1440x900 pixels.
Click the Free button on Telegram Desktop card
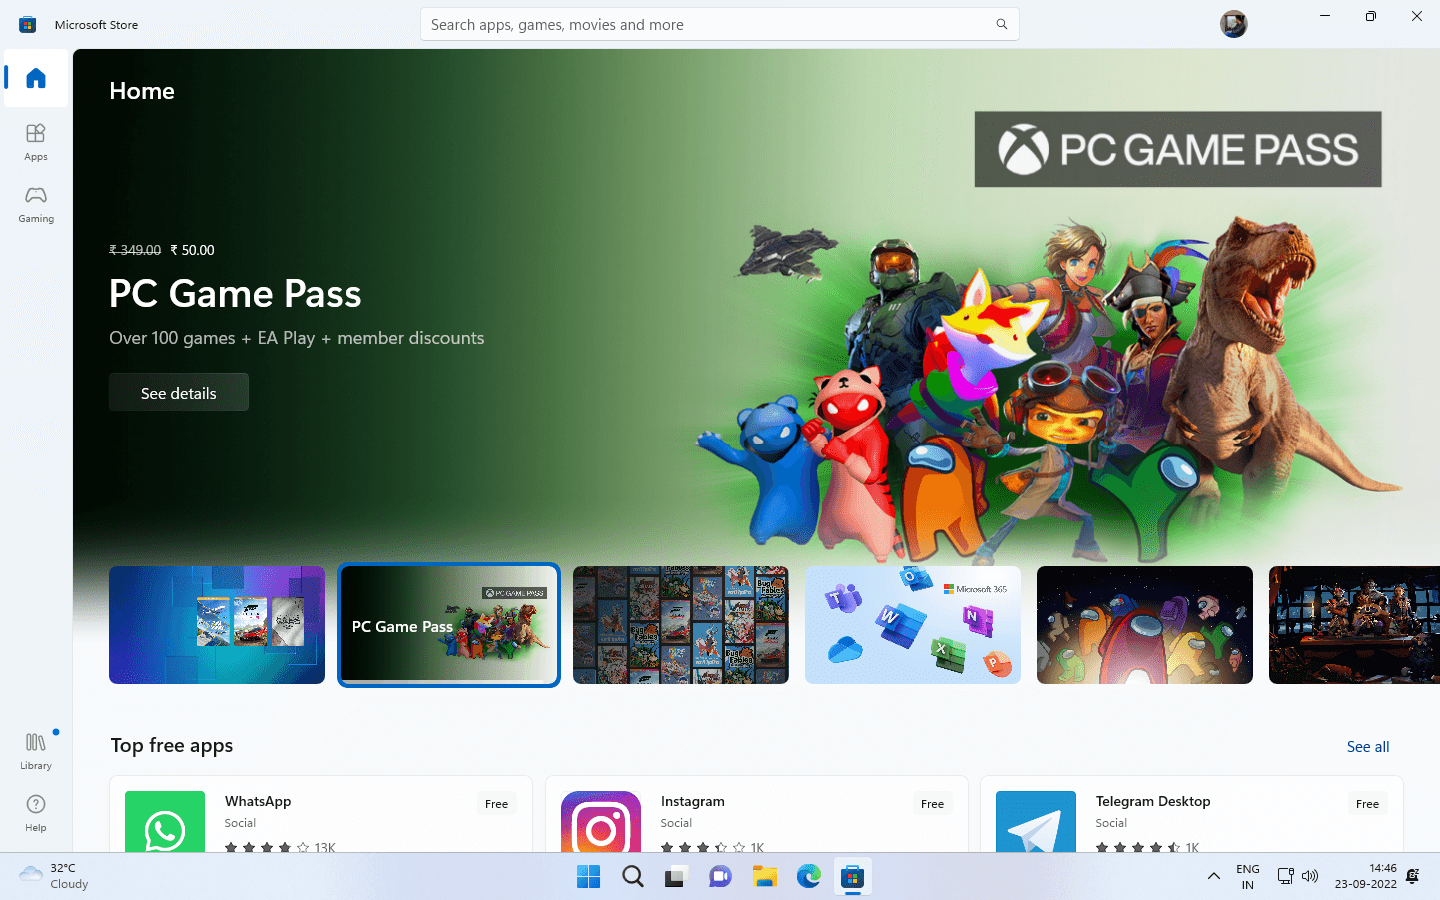coord(1367,804)
